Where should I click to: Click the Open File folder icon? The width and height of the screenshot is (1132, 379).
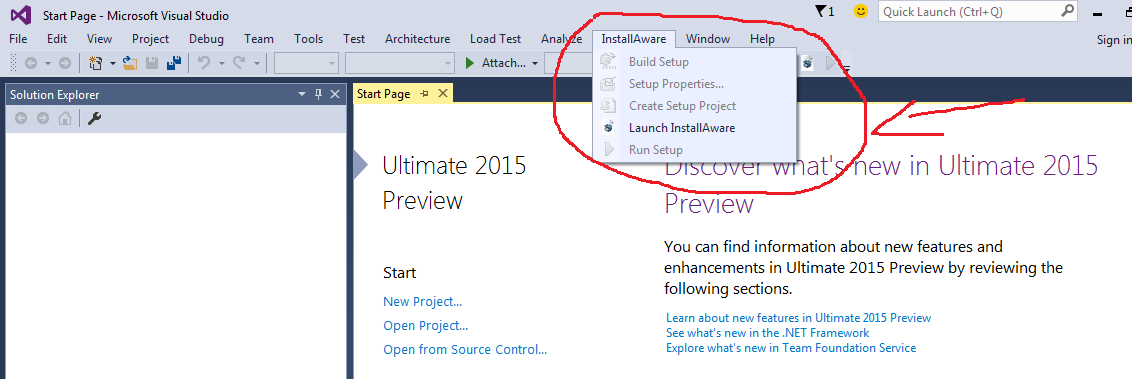(x=130, y=64)
